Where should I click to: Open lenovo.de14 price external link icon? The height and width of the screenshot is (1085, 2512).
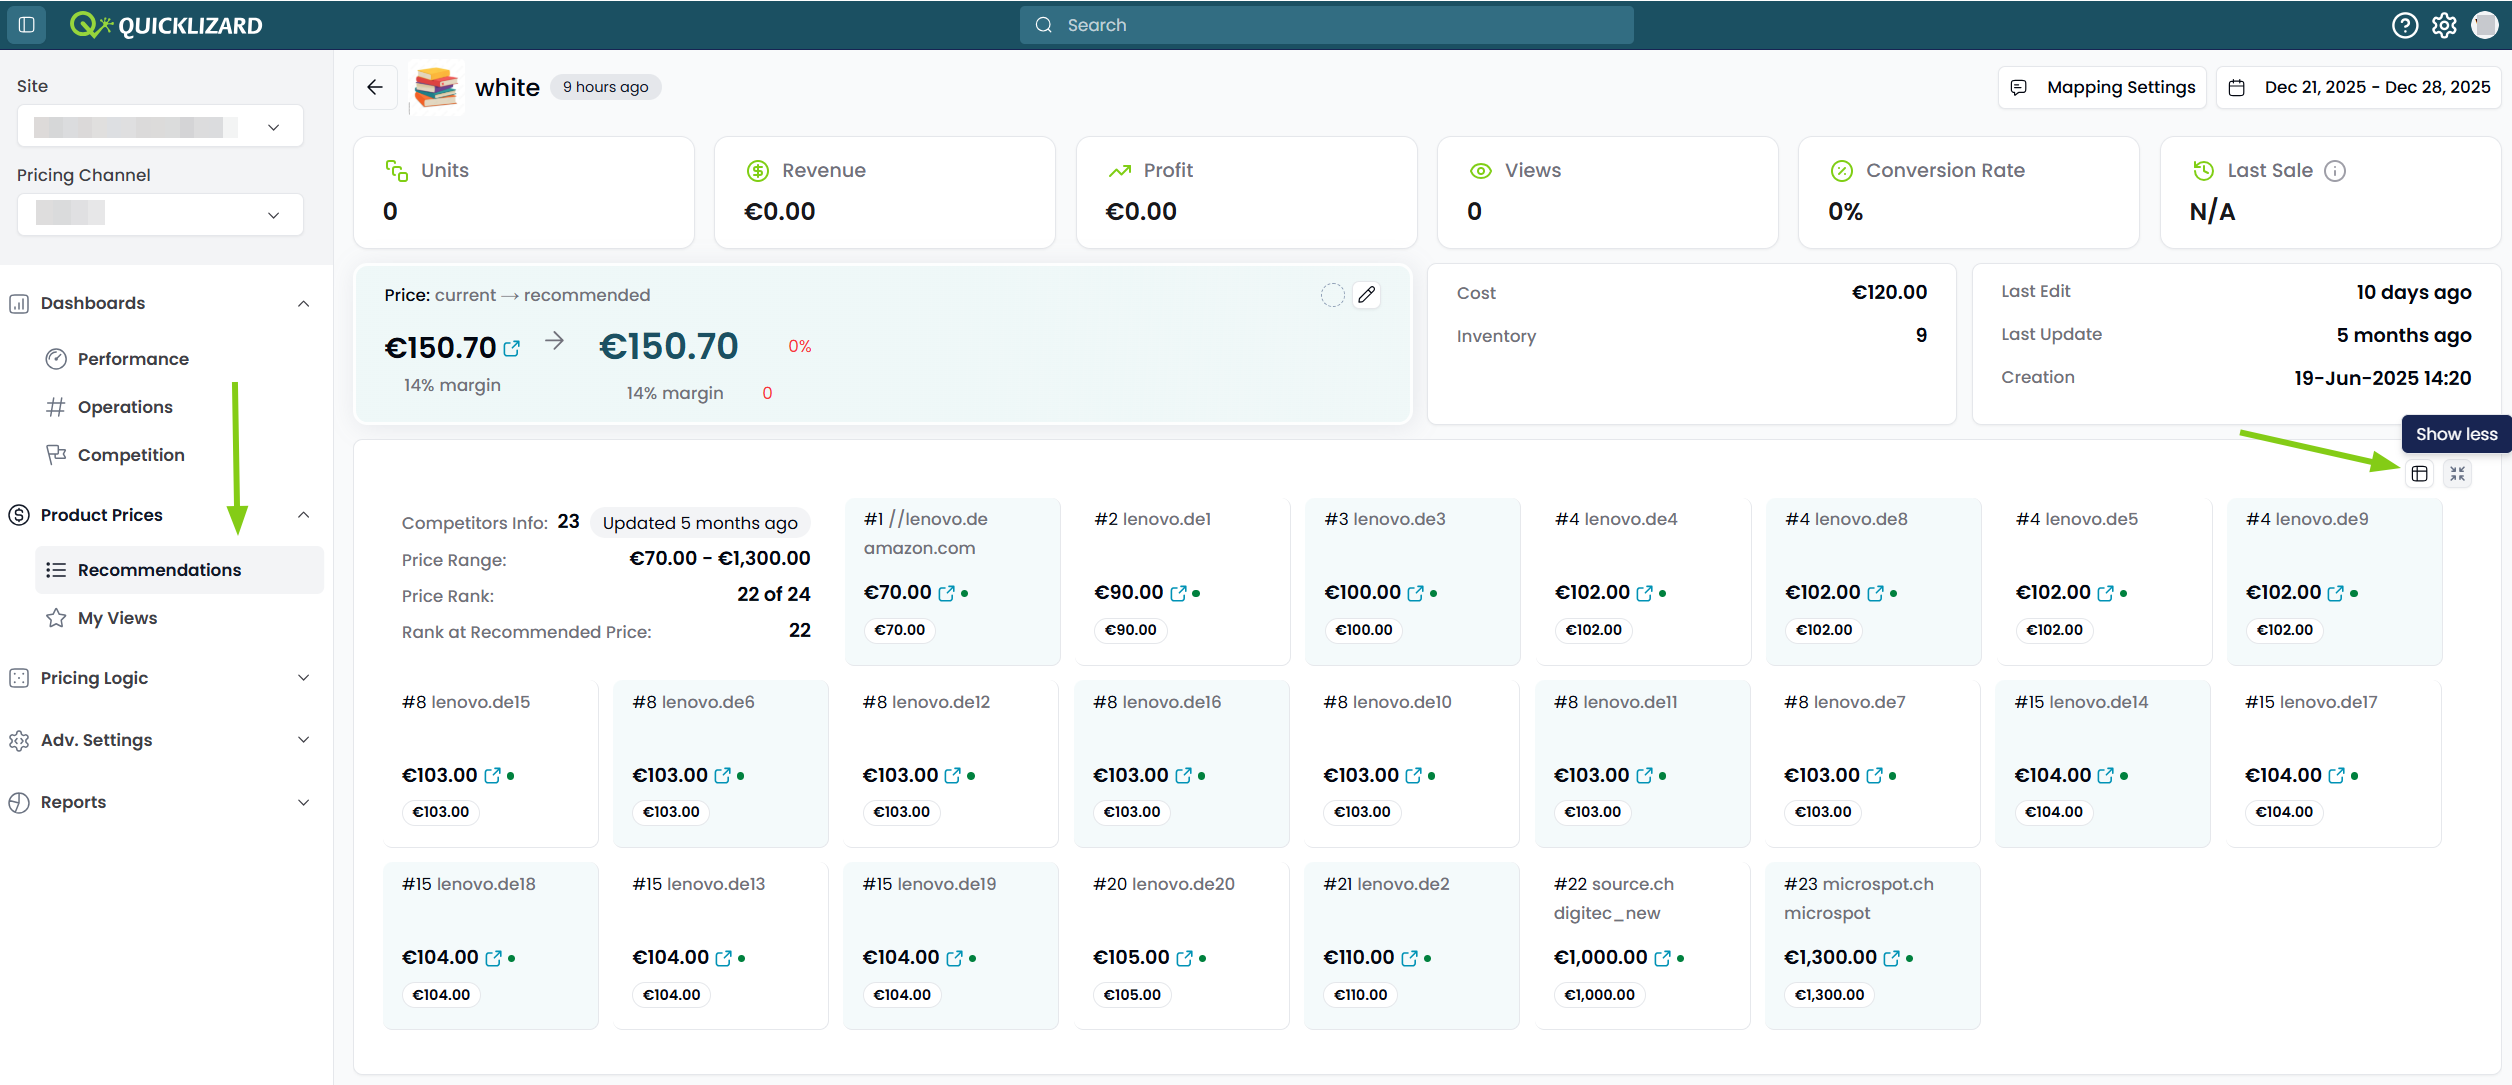point(2105,775)
